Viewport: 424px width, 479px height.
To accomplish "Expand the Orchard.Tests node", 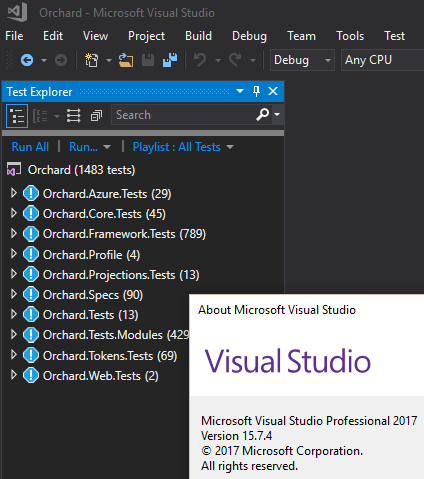I will 14,314.
